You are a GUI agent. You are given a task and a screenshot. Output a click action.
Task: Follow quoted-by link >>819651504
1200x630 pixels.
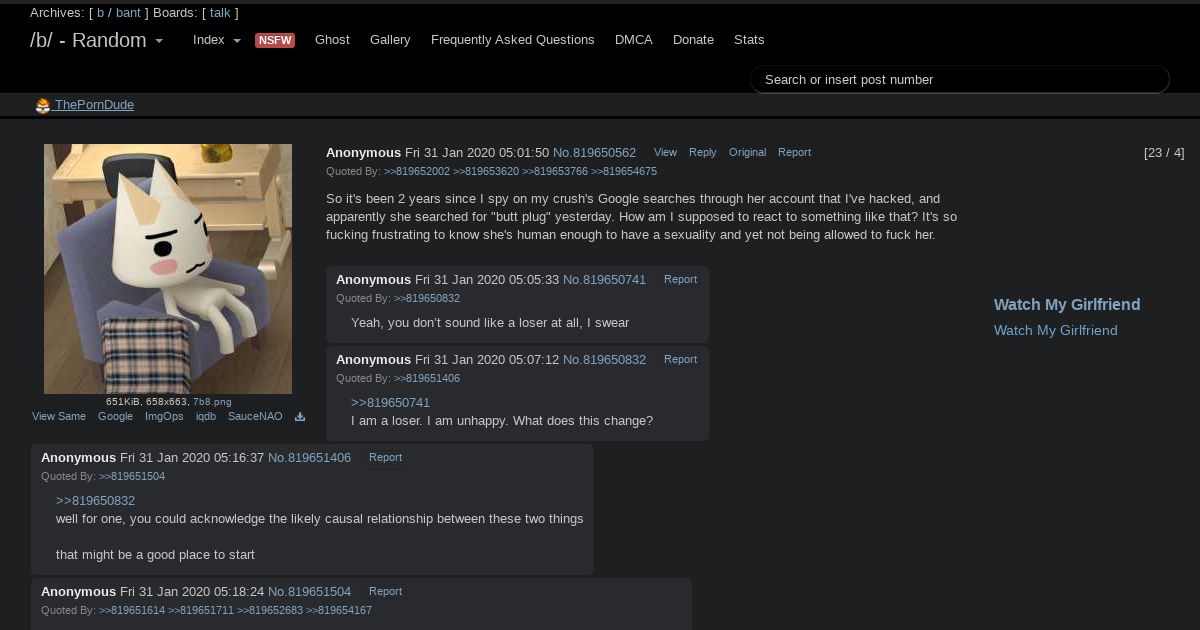pyautogui.click(x=132, y=477)
